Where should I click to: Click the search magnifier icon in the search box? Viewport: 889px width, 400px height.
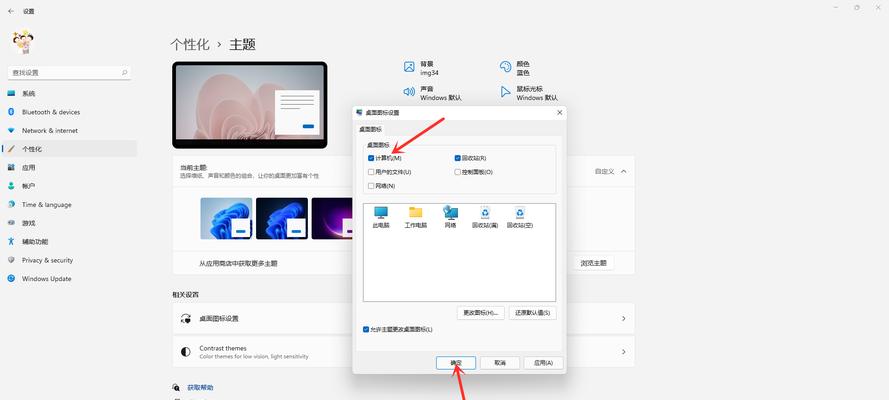coord(125,73)
